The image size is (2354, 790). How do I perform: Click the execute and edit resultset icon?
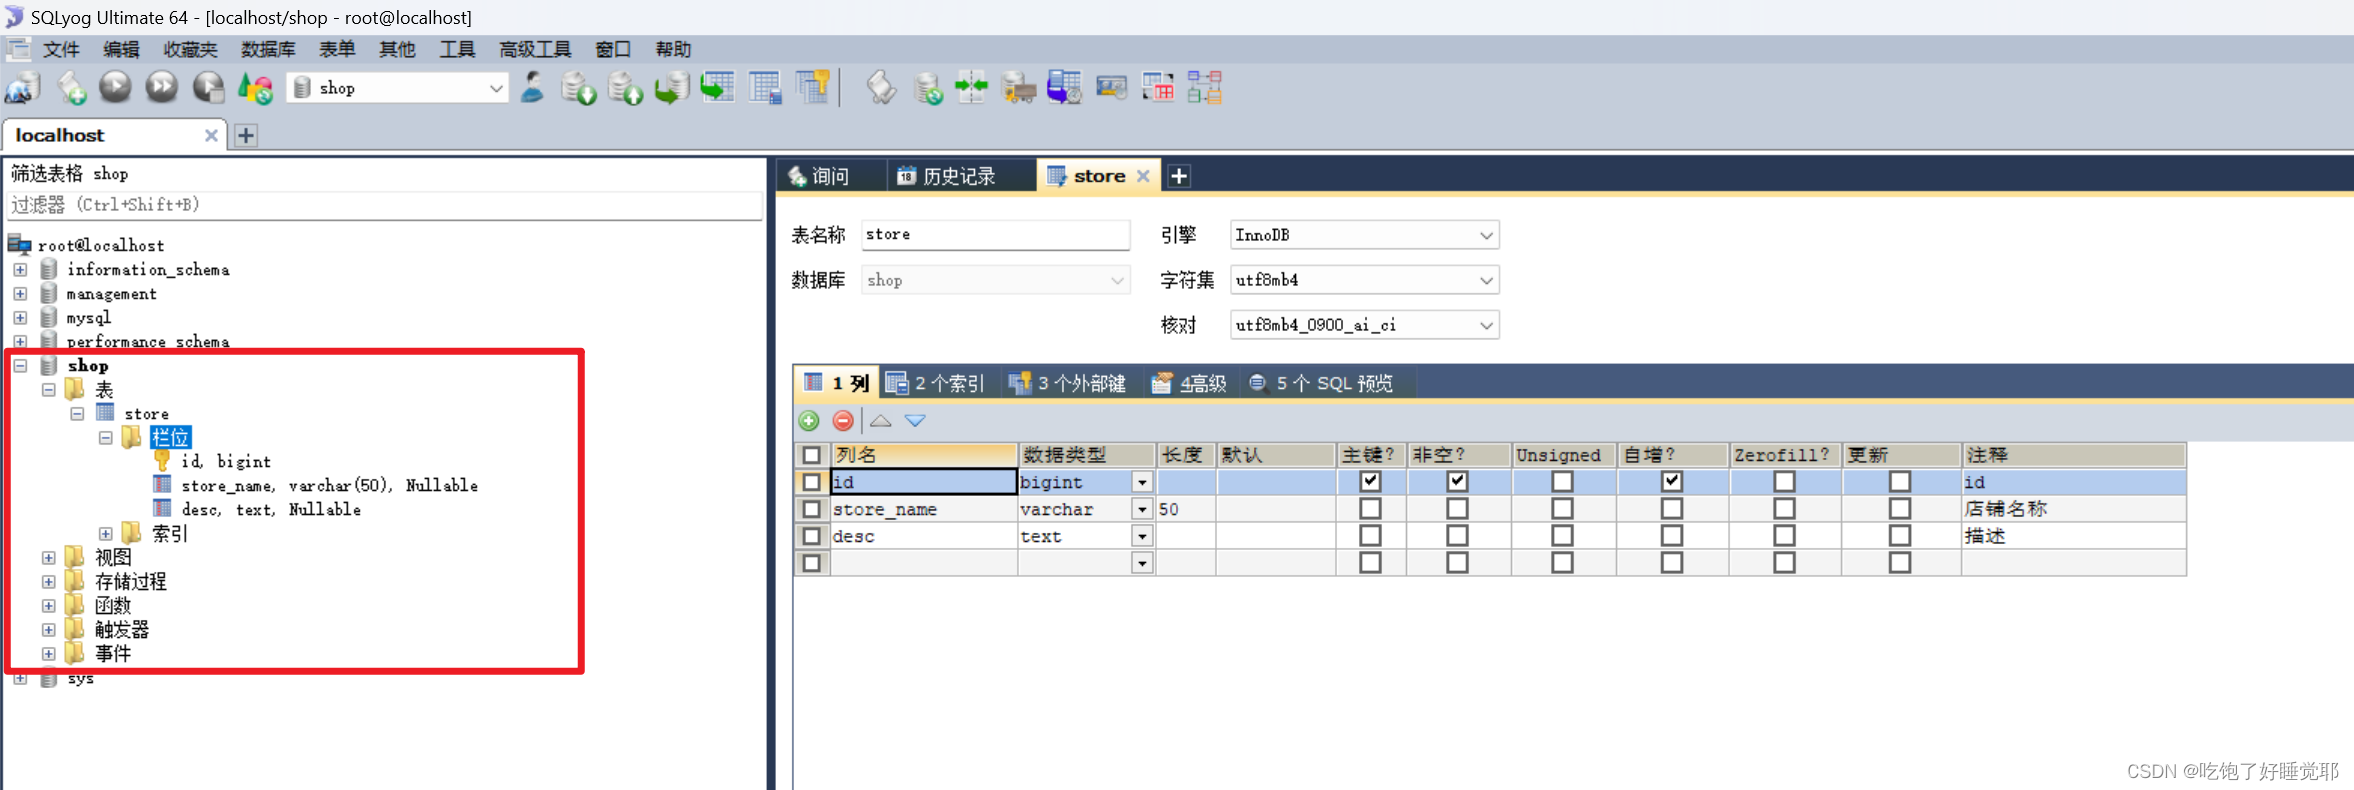(208, 88)
